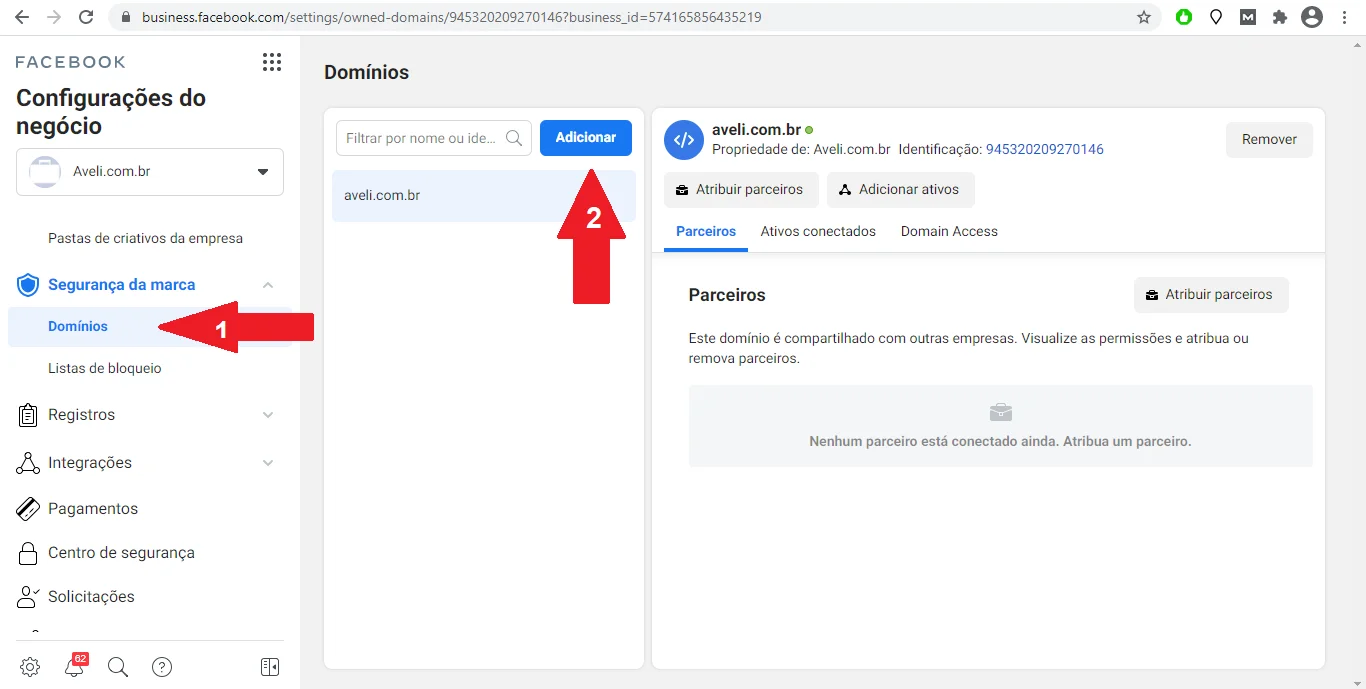The image size is (1366, 689).
Task: Expand the Integrações section chevron
Action: (x=268, y=463)
